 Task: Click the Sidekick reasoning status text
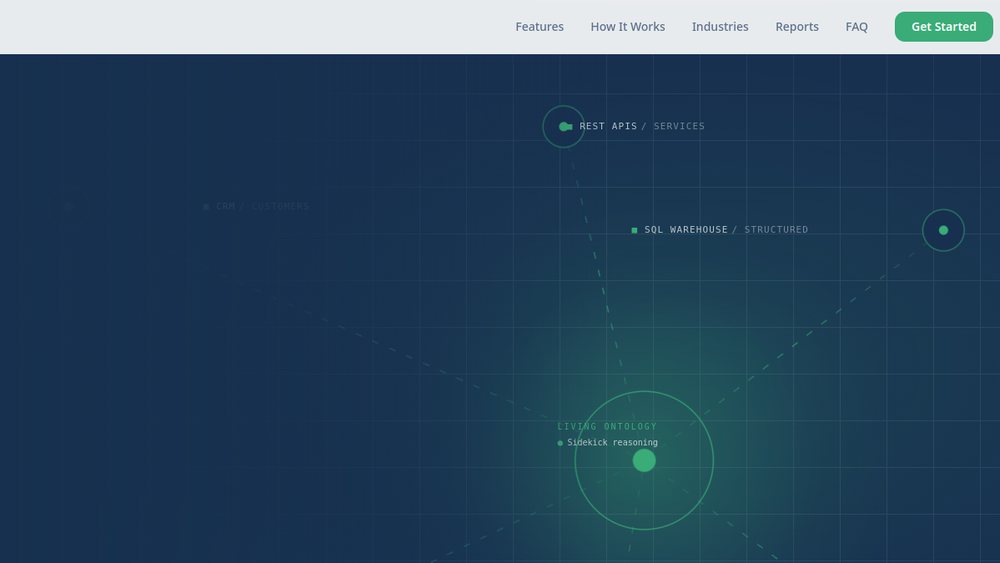tap(612, 442)
